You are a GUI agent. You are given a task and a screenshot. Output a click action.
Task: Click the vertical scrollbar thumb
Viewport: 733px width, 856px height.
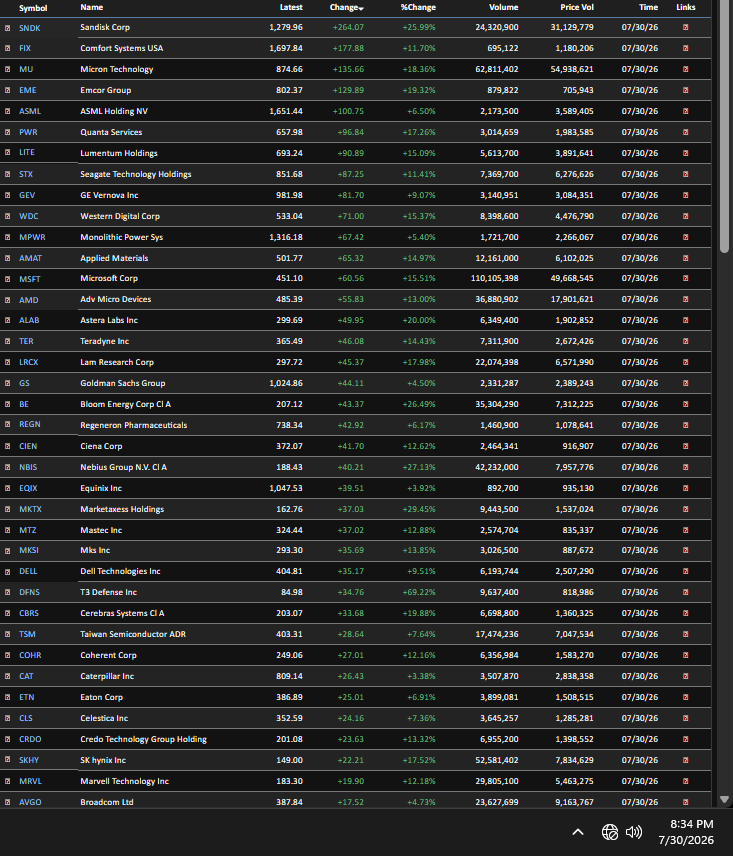(x=724, y=128)
